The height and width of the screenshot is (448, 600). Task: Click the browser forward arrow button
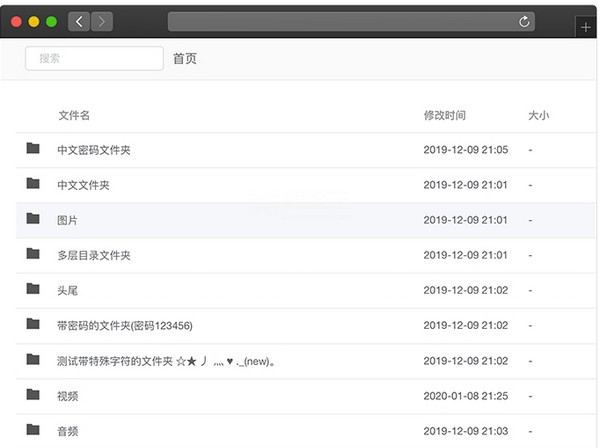point(102,21)
